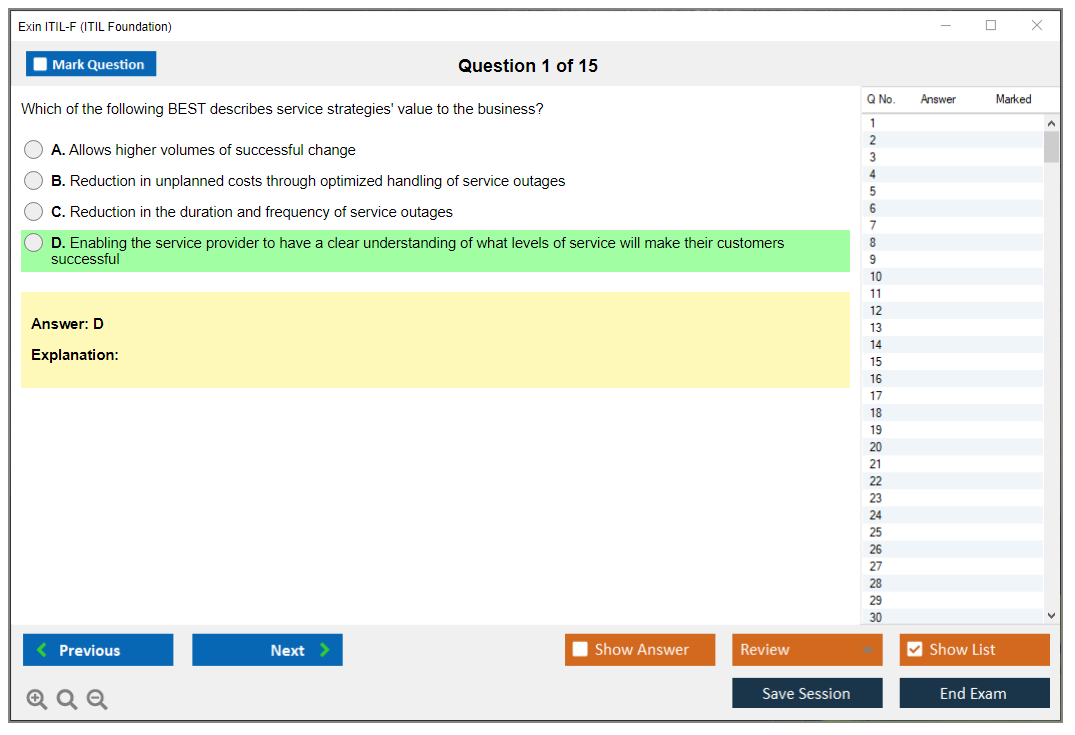
Task: Select radio button for answer D
Action: point(34,243)
